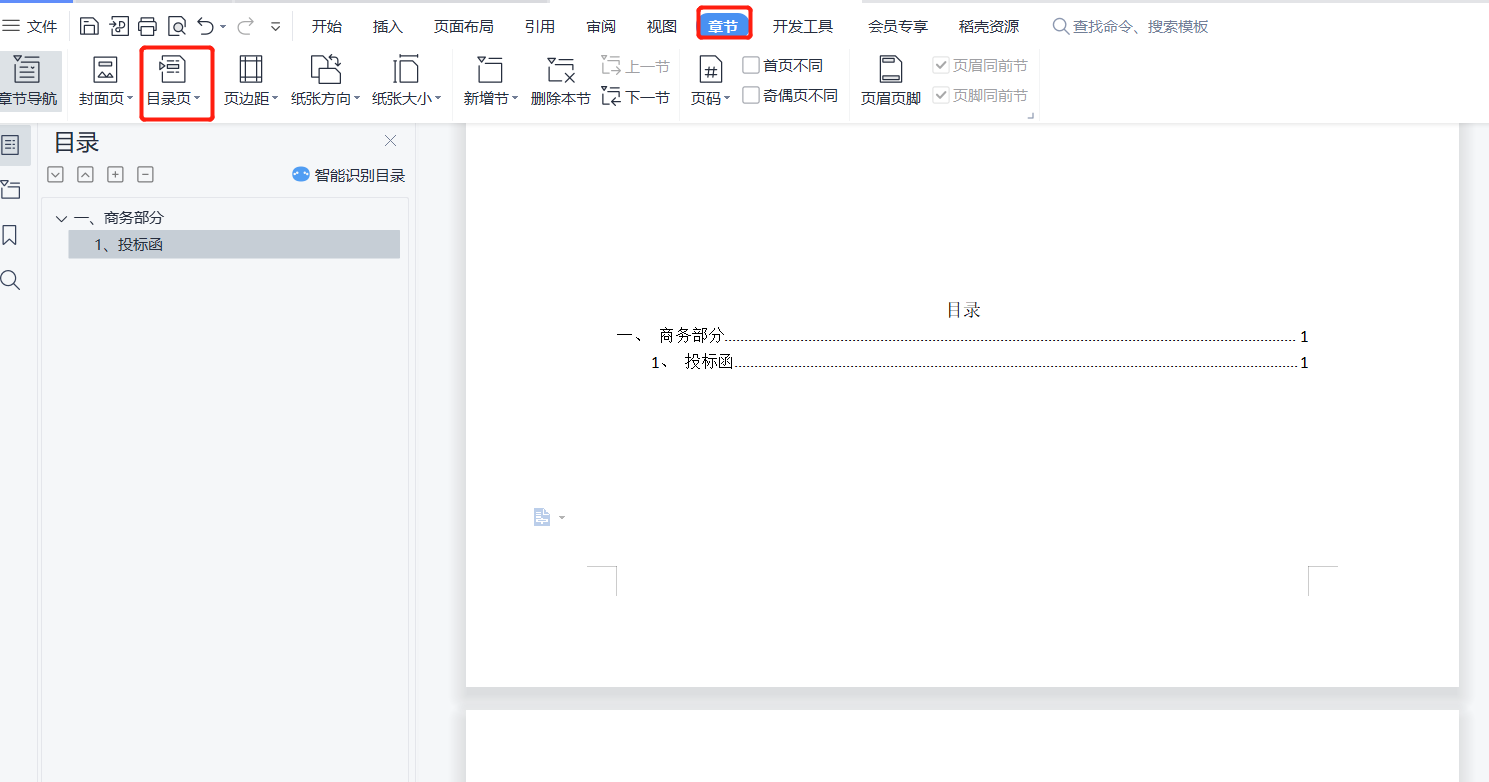
Task: Switch to the 引用 tab
Action: pos(540,27)
